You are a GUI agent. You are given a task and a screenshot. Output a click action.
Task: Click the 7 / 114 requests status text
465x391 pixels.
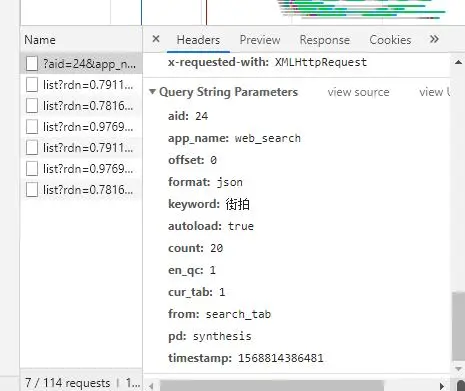click(x=67, y=383)
